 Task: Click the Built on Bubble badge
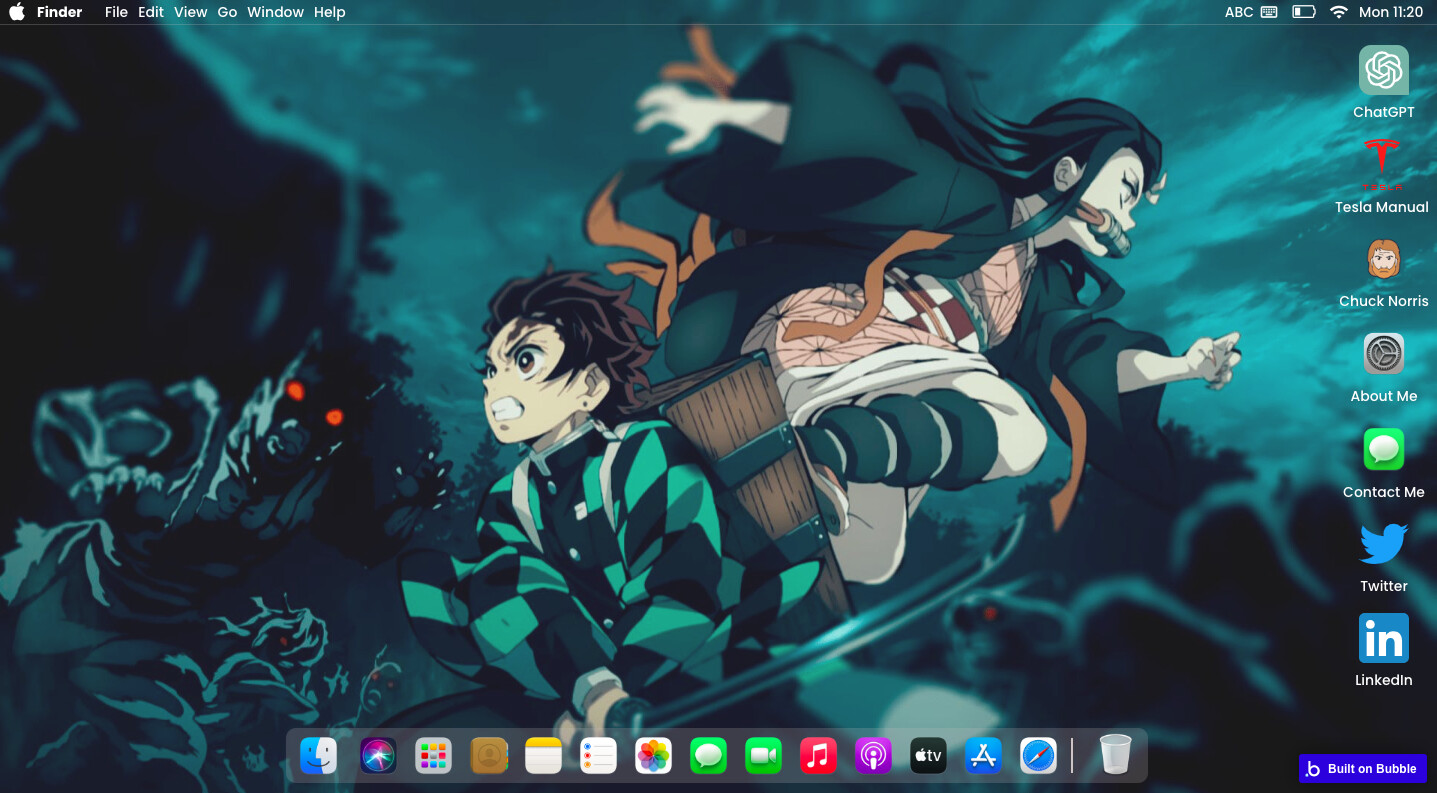(1363, 768)
